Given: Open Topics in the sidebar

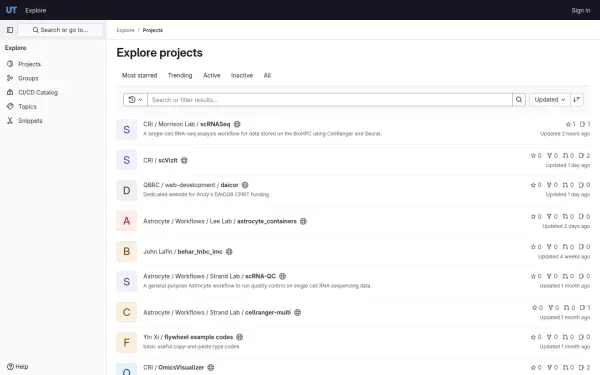Looking at the screenshot, I should (27, 106).
